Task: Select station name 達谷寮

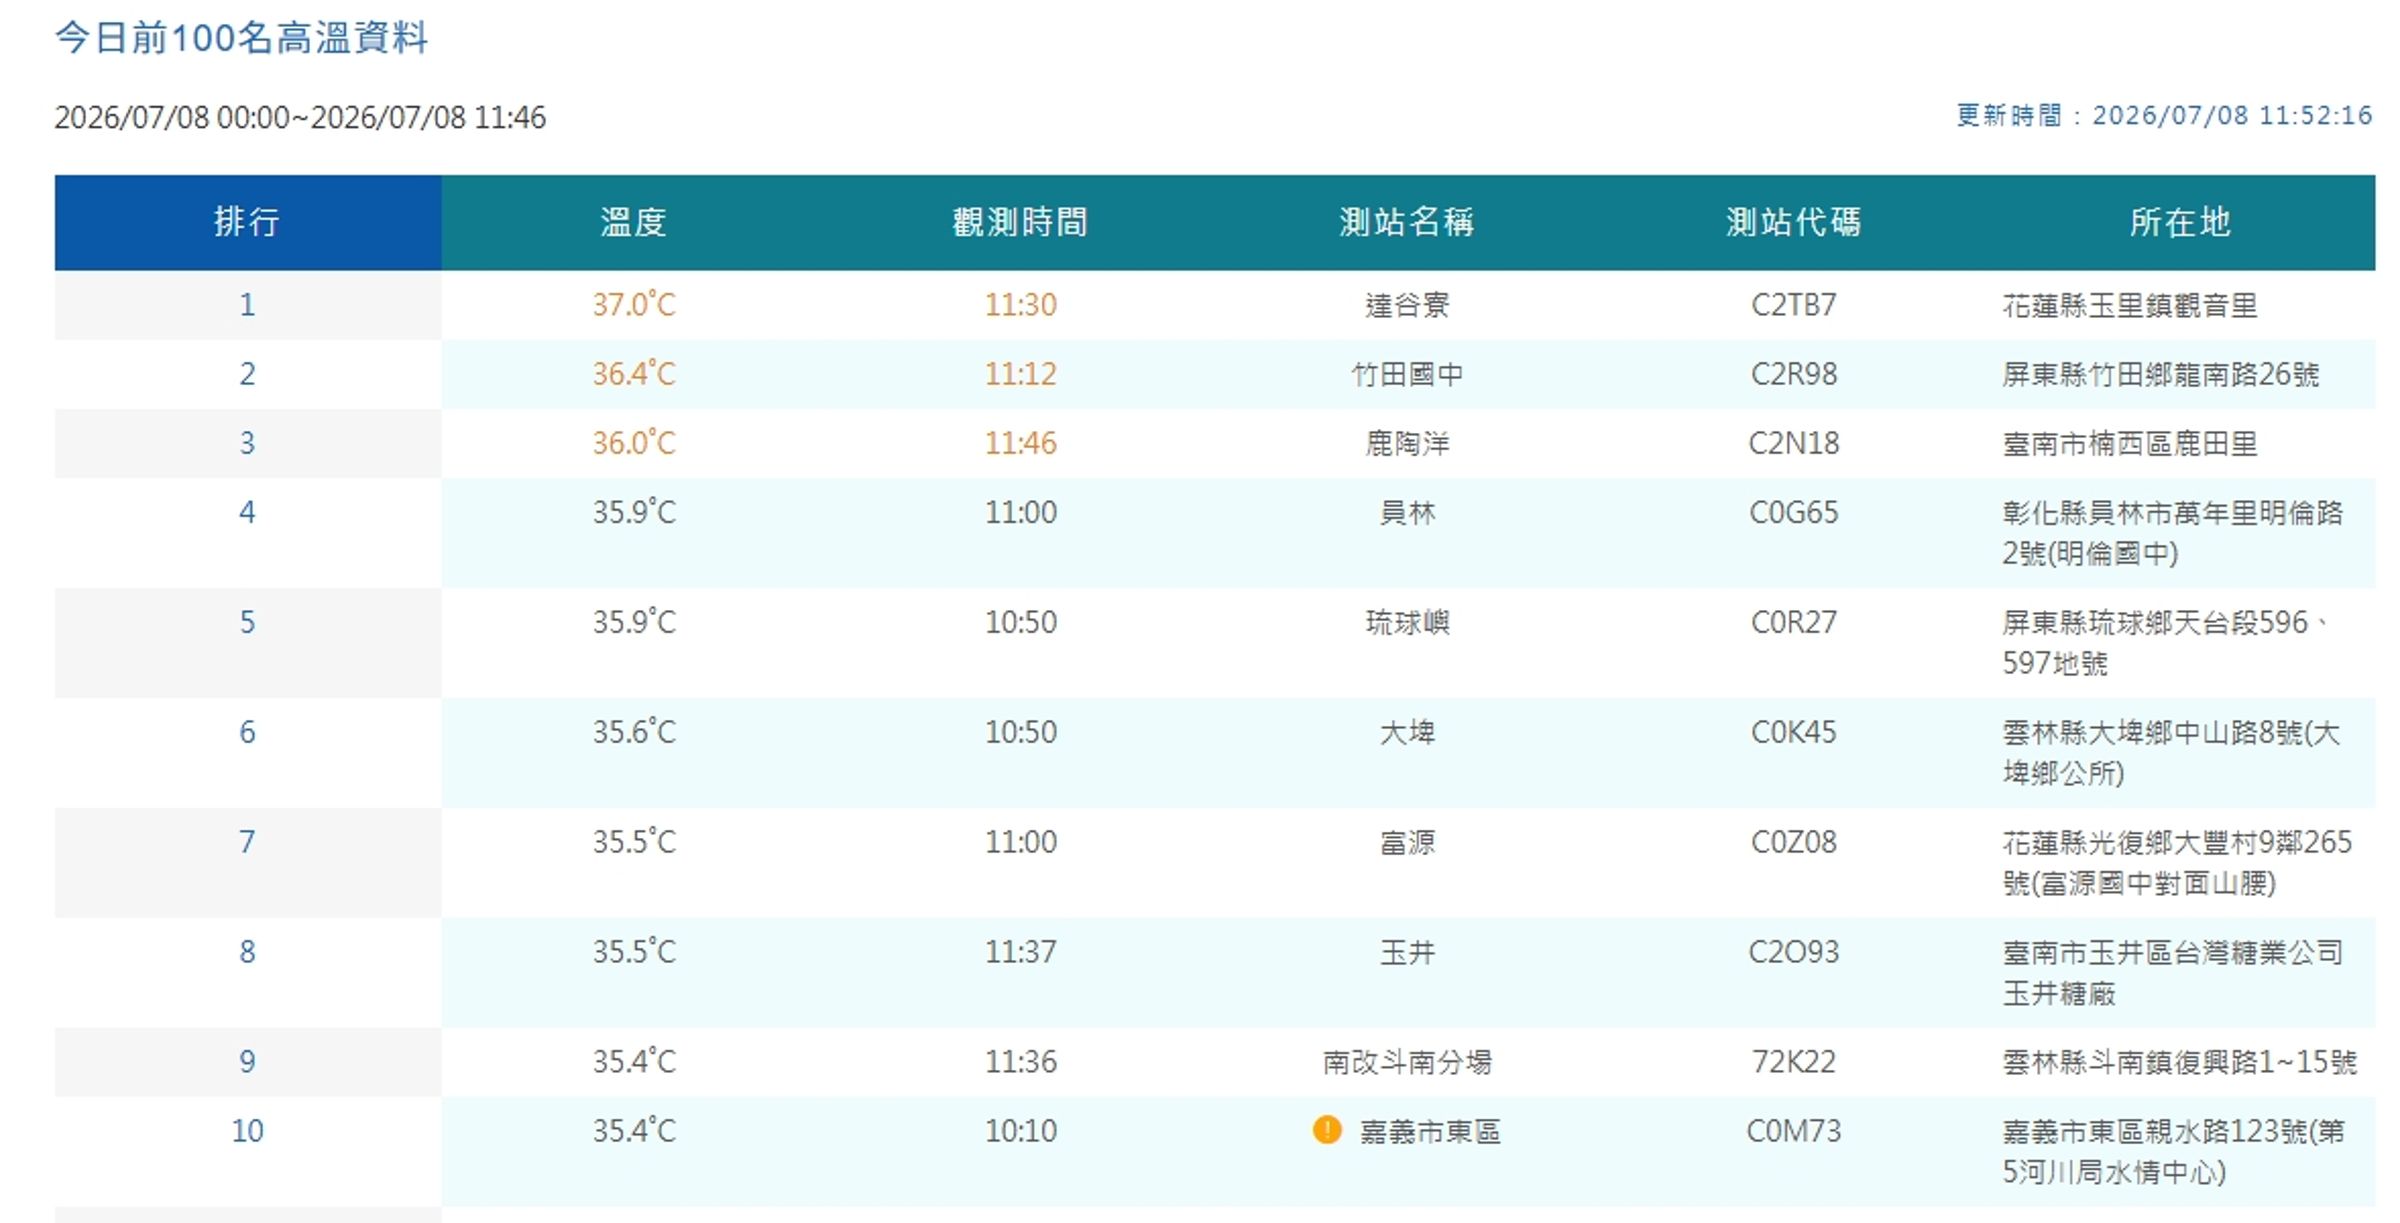Action: (x=1407, y=305)
